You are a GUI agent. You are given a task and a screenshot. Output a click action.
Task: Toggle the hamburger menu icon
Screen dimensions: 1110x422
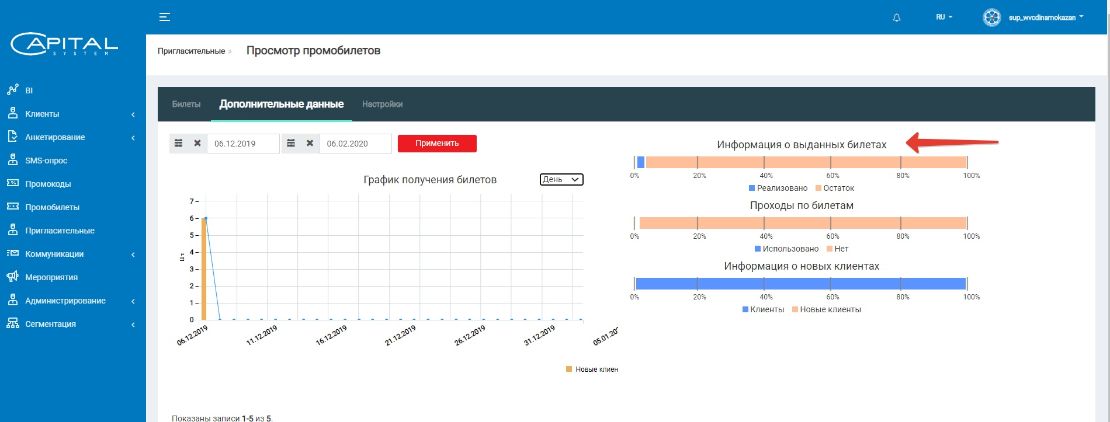(x=164, y=17)
